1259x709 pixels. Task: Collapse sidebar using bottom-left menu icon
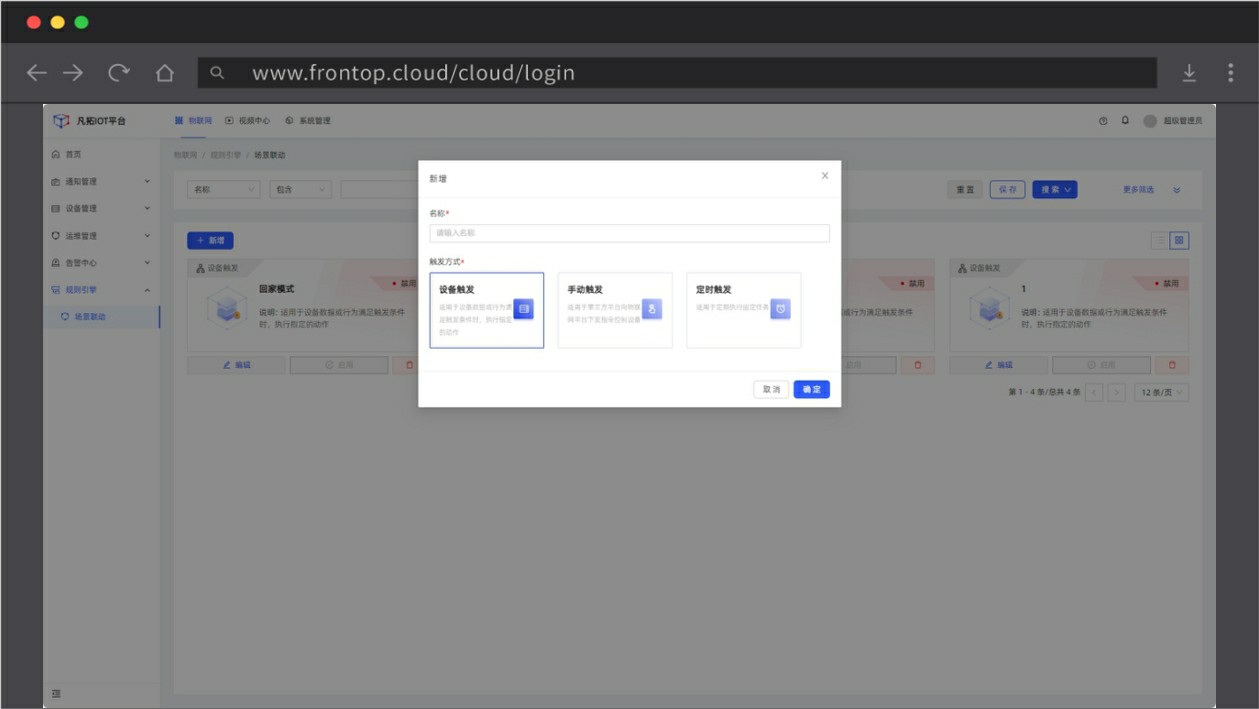(x=56, y=693)
